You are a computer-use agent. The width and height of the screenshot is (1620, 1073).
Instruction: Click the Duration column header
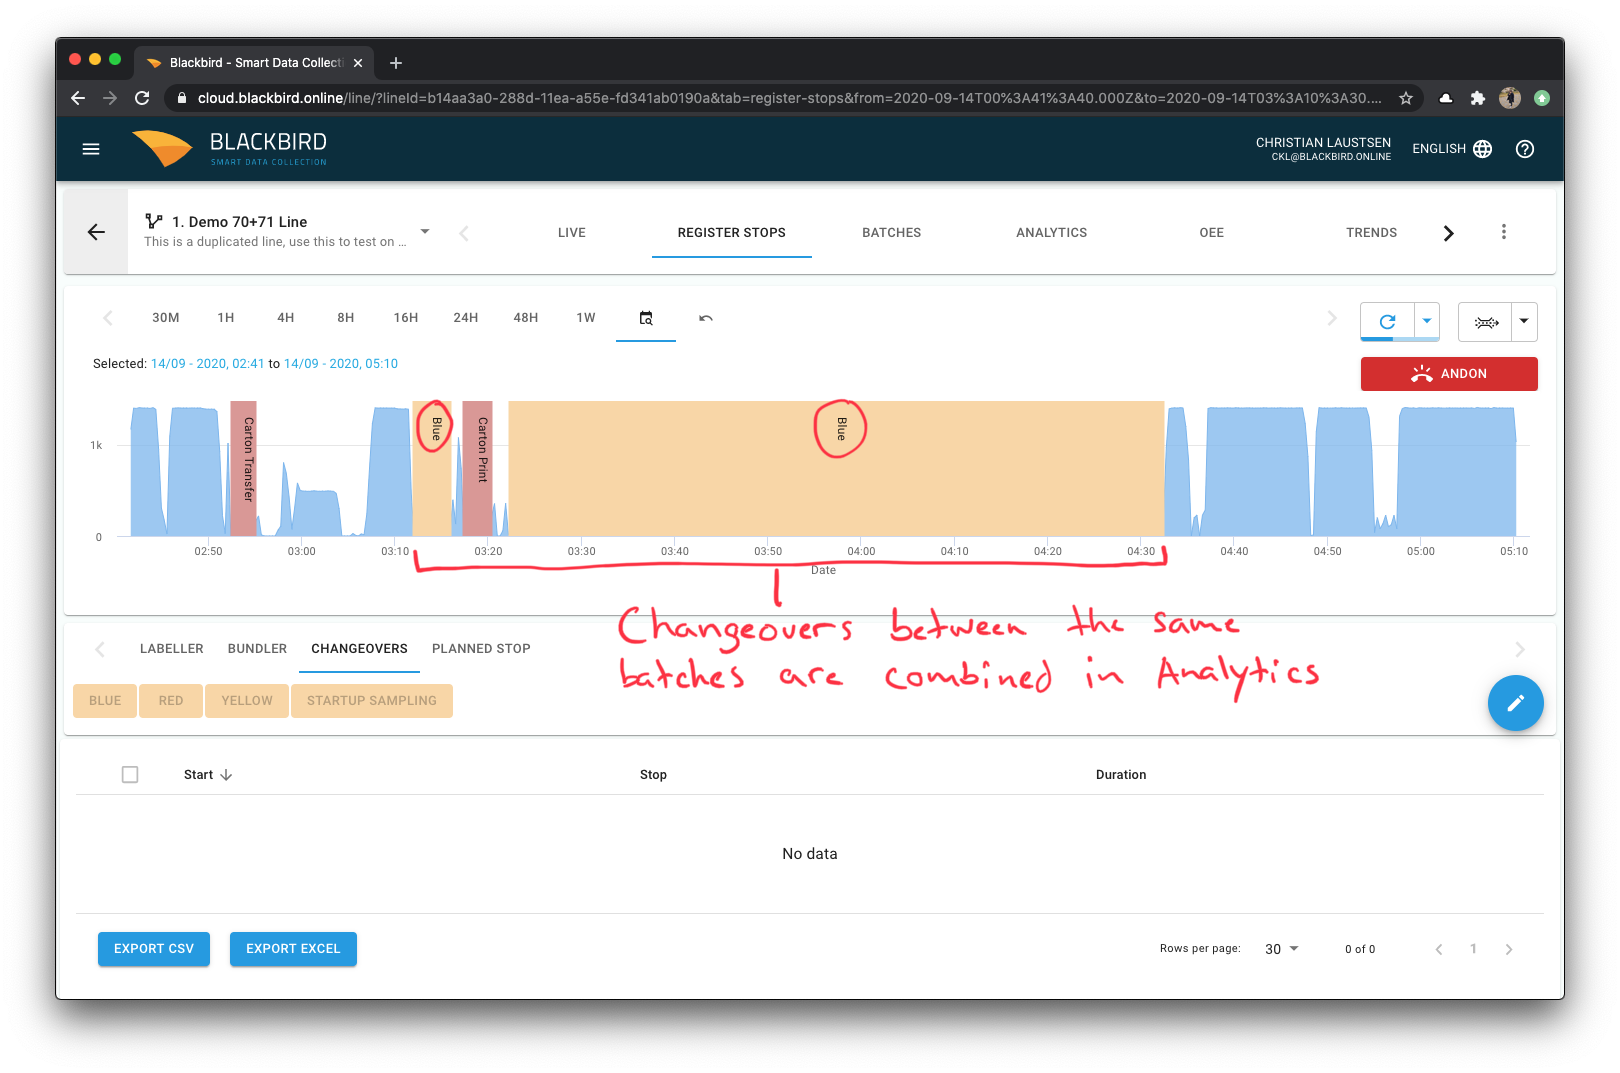pyautogui.click(x=1121, y=775)
